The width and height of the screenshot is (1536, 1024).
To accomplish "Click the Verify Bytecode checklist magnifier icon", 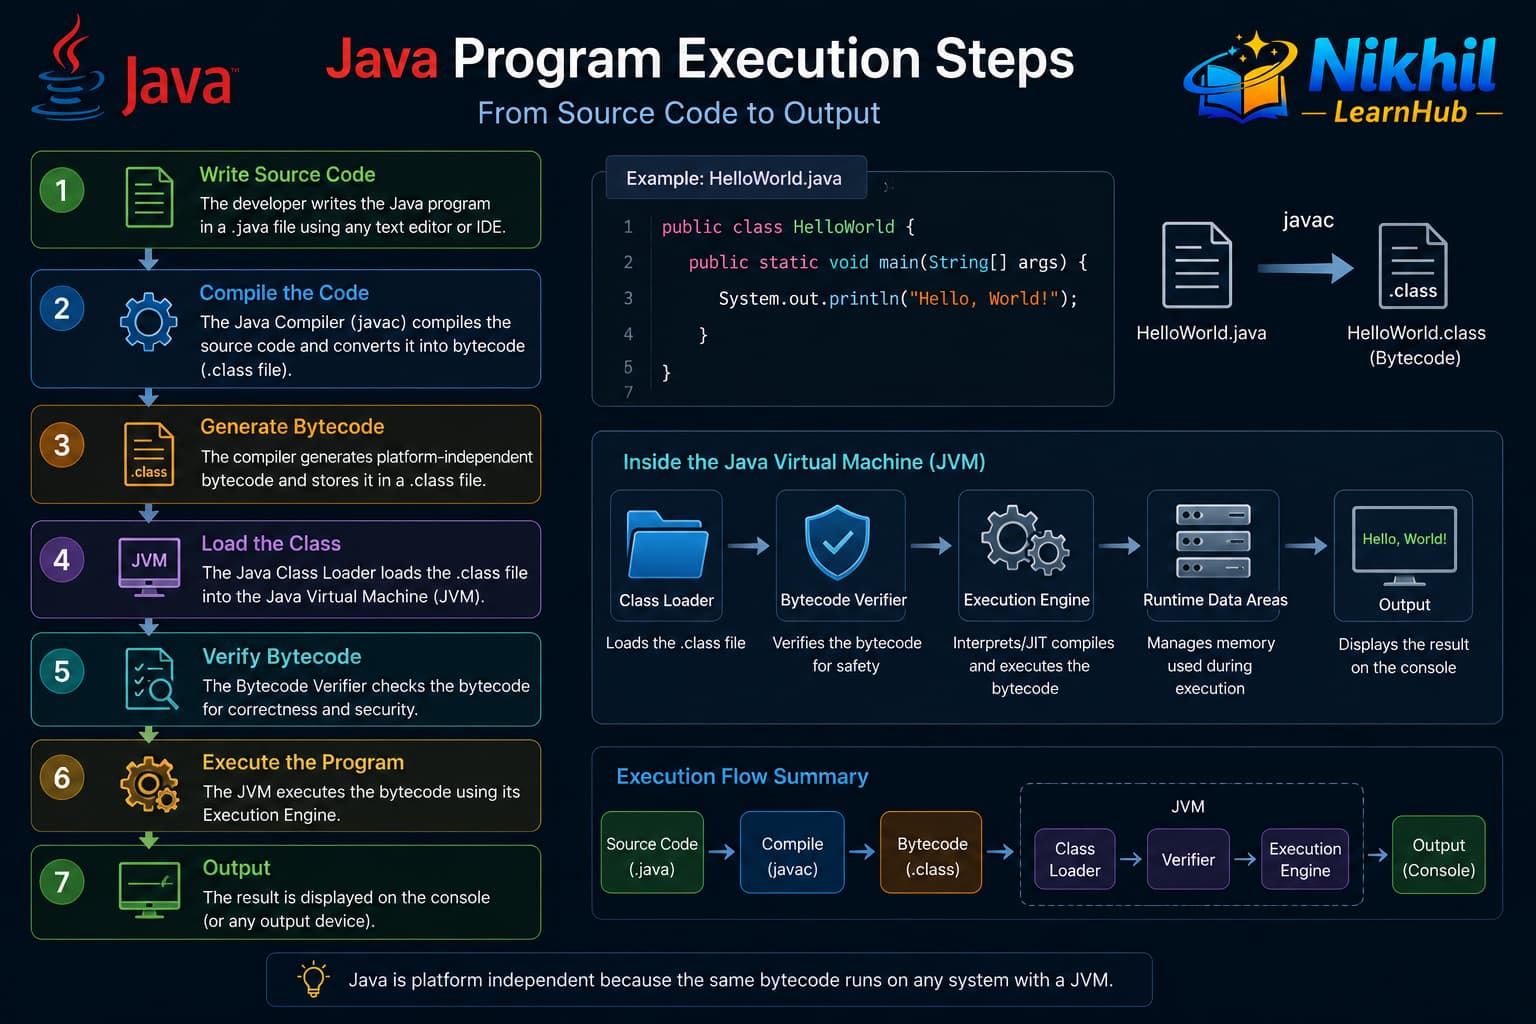I will [x=151, y=679].
